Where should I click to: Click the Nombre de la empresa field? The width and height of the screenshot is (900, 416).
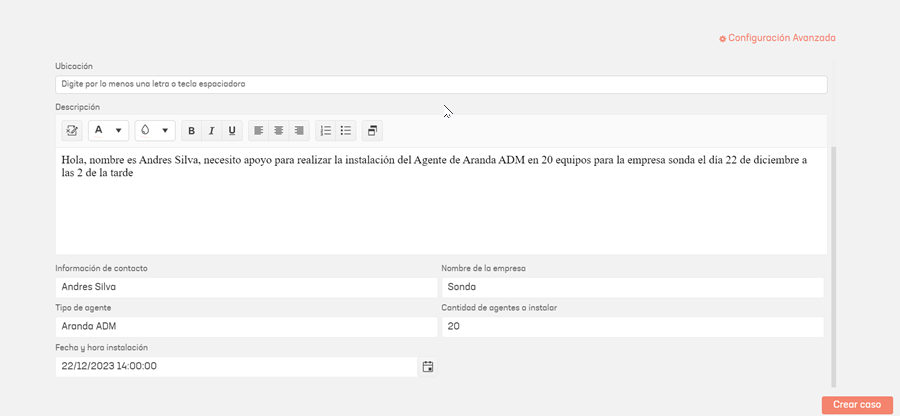tap(633, 287)
